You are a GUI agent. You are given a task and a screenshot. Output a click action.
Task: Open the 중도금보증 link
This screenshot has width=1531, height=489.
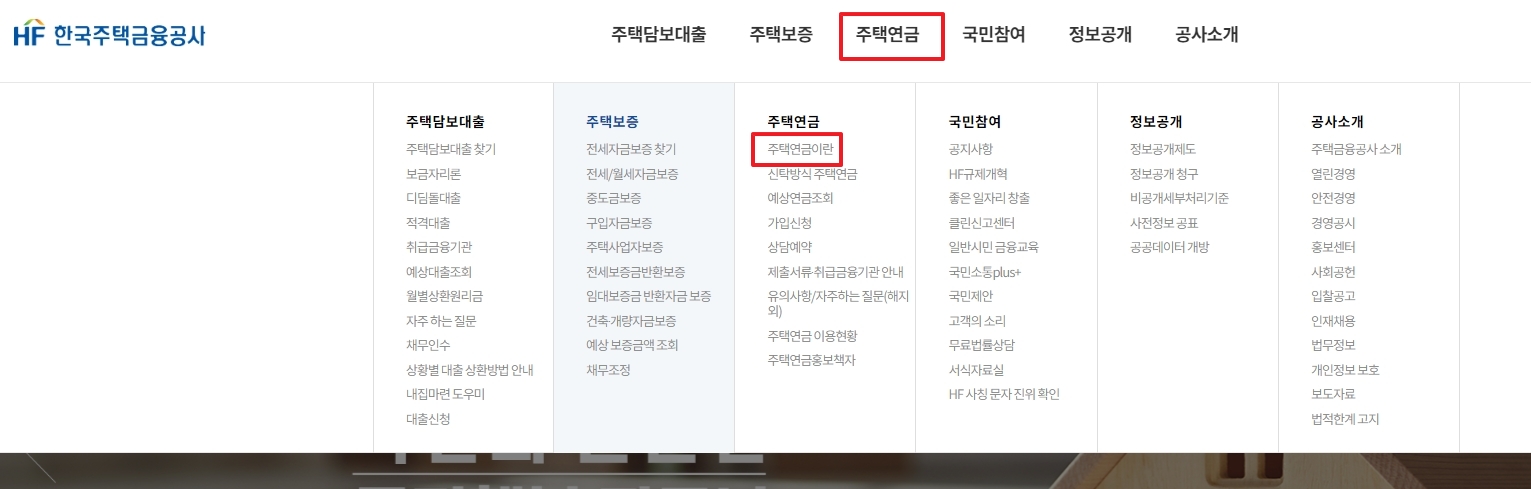pos(614,198)
